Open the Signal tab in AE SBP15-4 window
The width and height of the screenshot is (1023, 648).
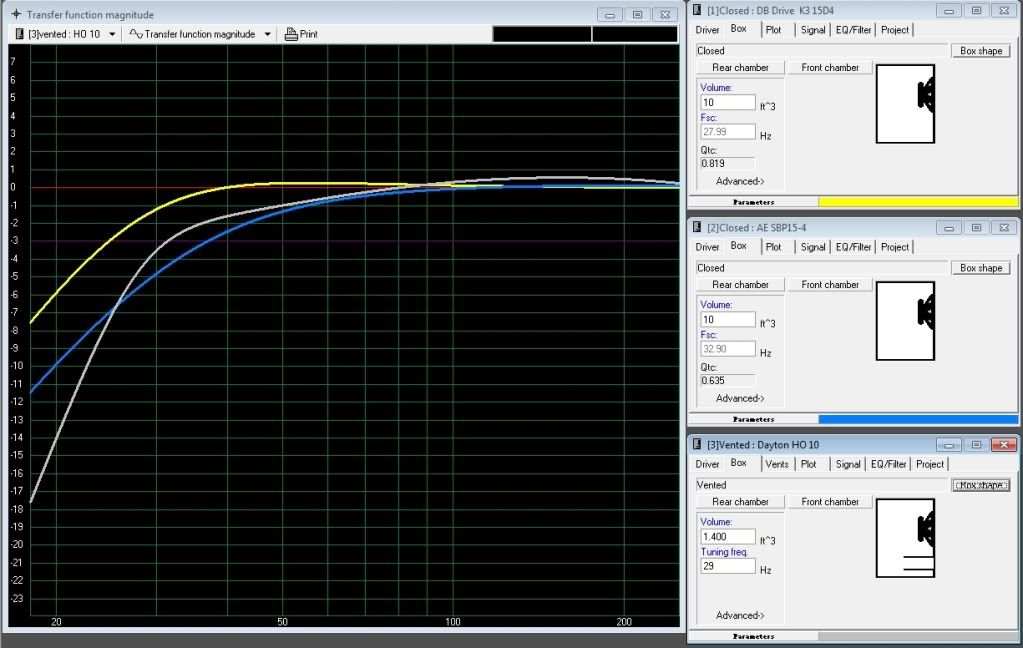pyautogui.click(x=813, y=247)
